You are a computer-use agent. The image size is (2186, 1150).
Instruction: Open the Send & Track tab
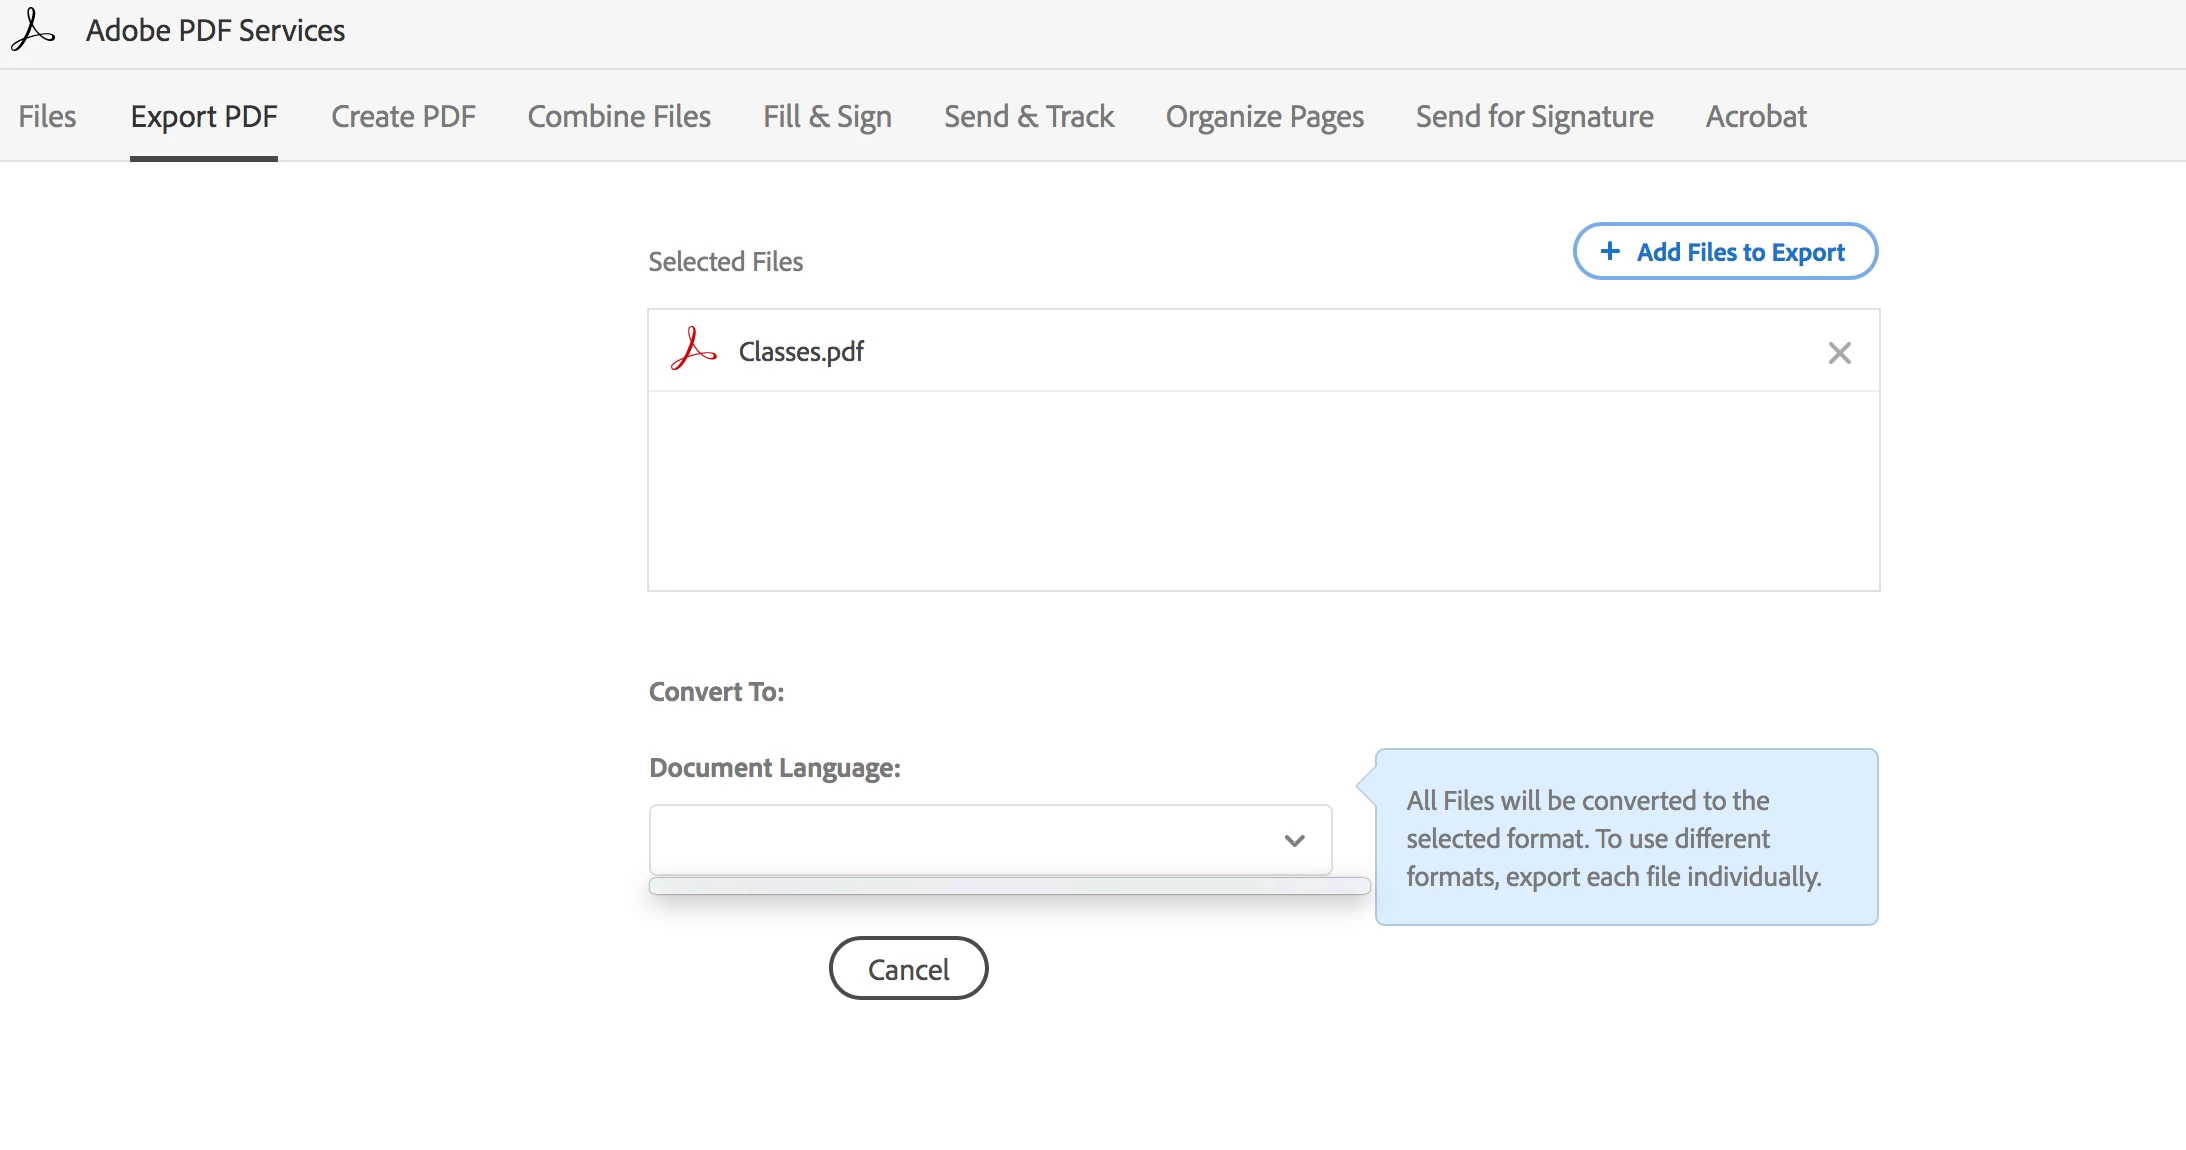tap(1029, 117)
